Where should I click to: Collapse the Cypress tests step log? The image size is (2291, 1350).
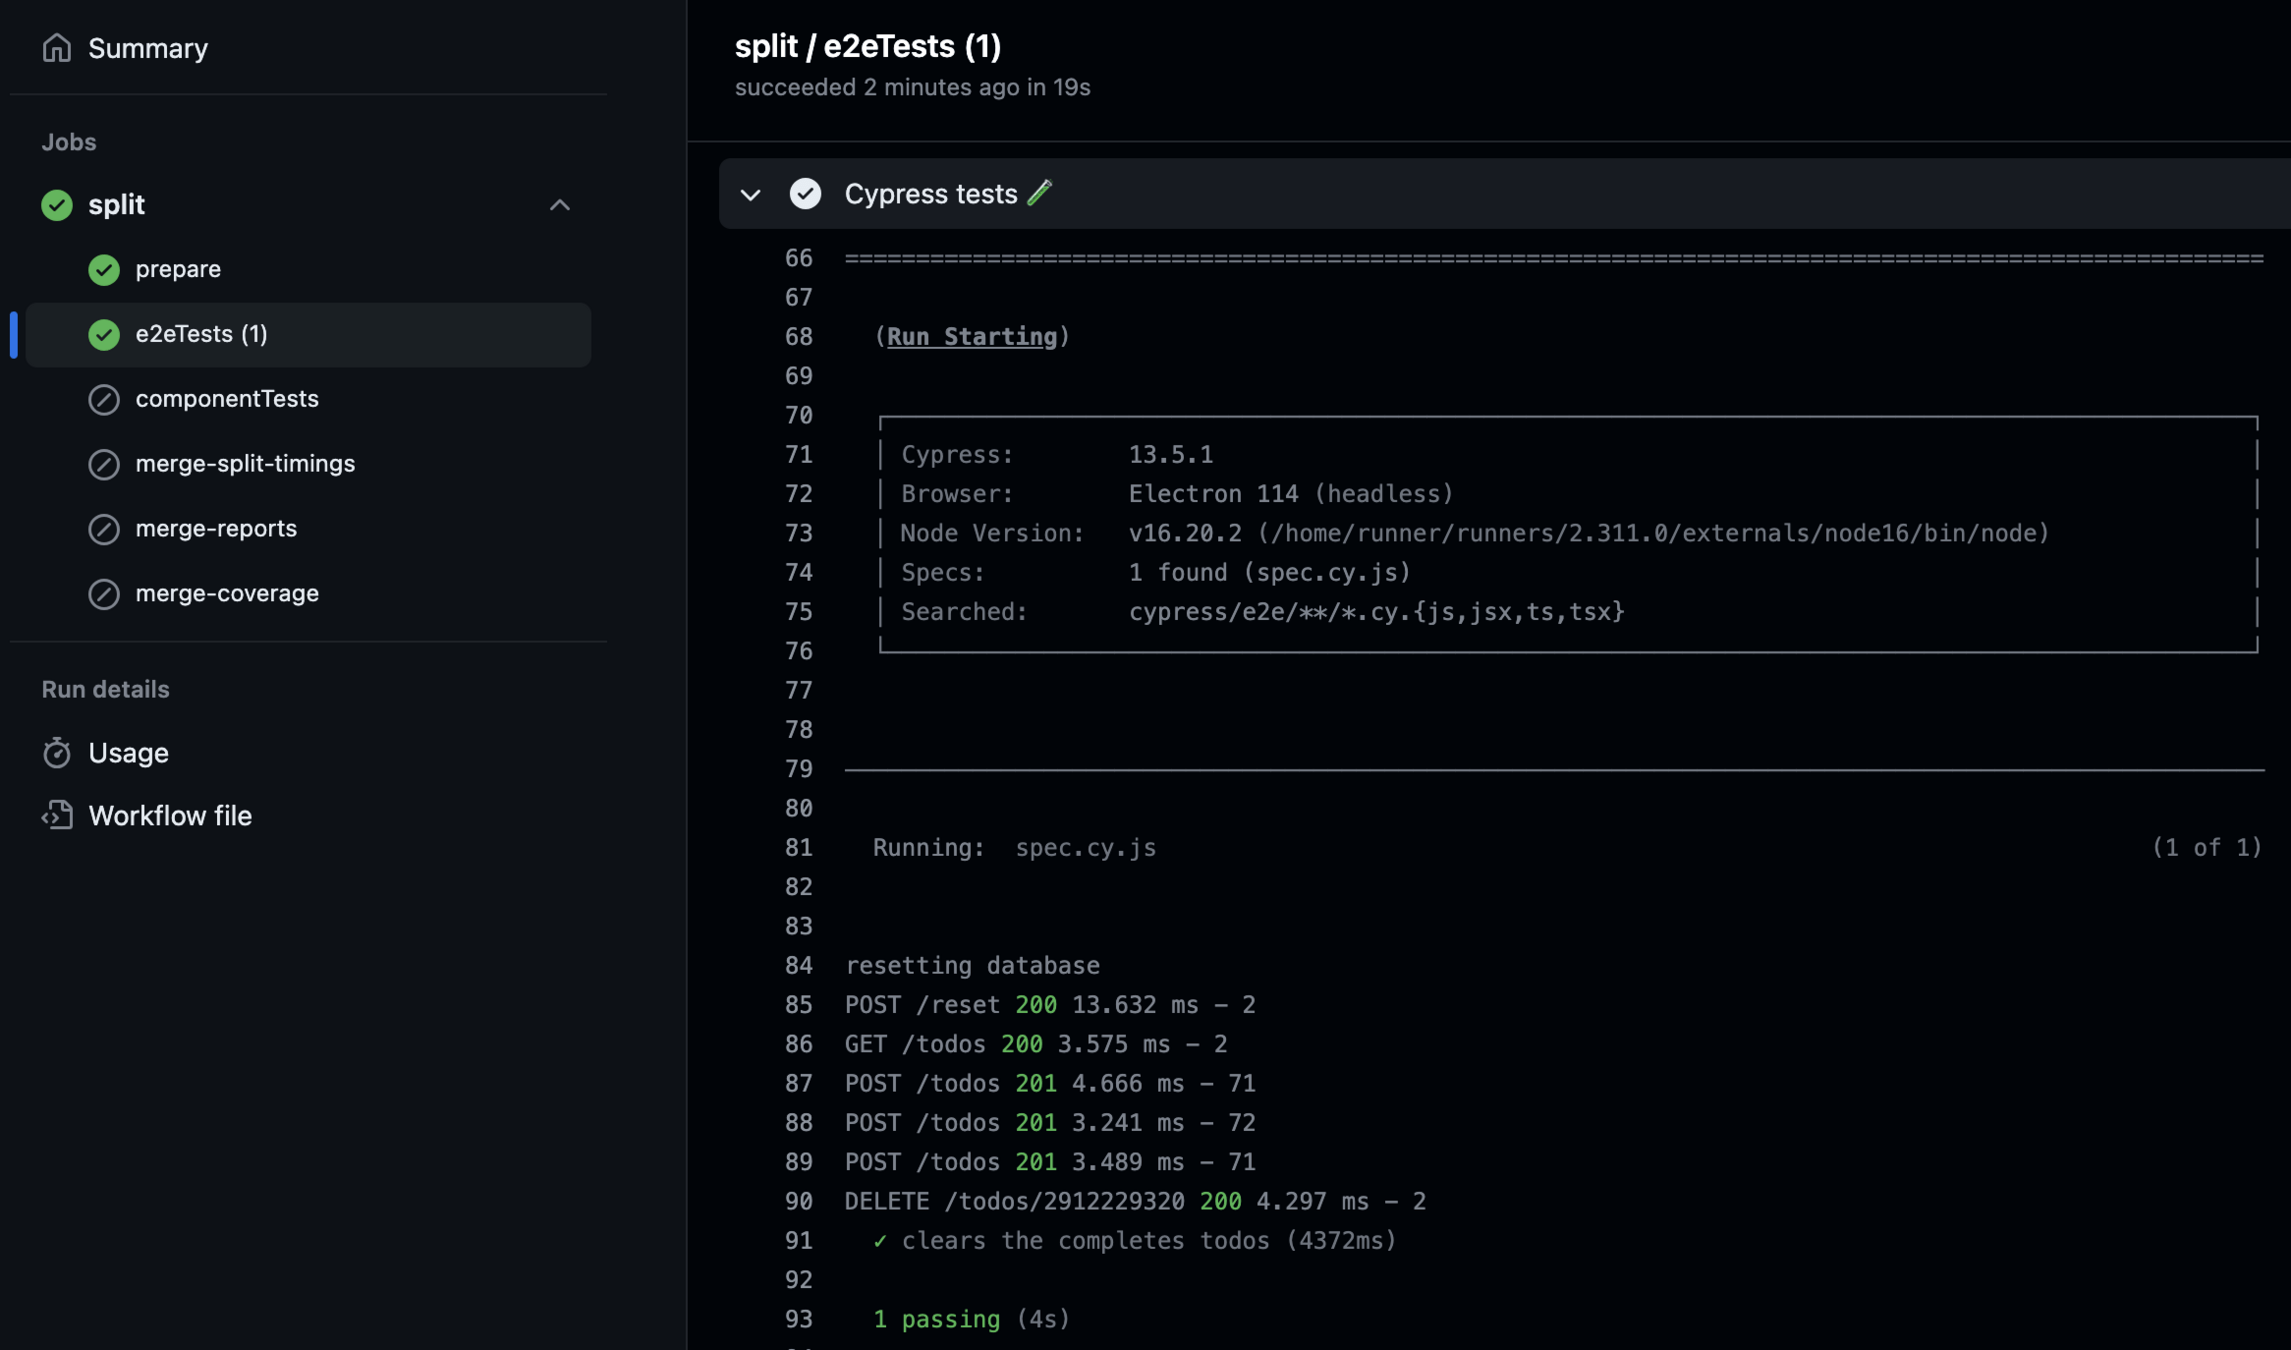(x=750, y=194)
